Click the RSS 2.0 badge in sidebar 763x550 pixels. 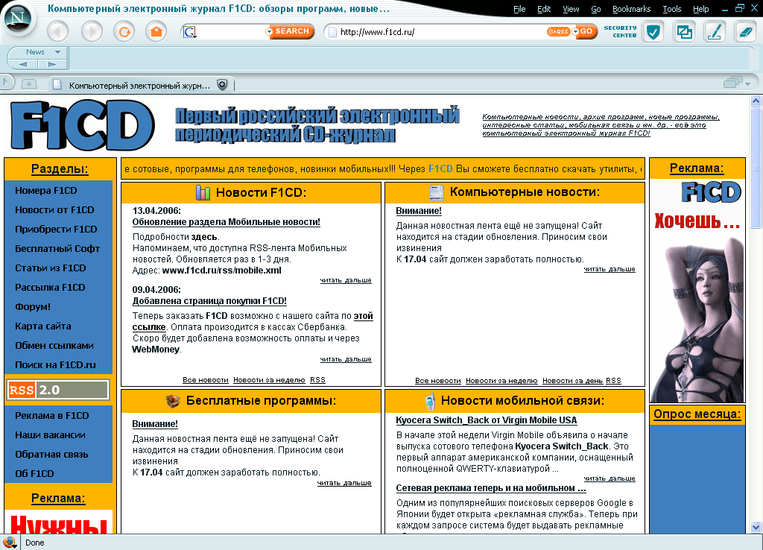point(58,390)
